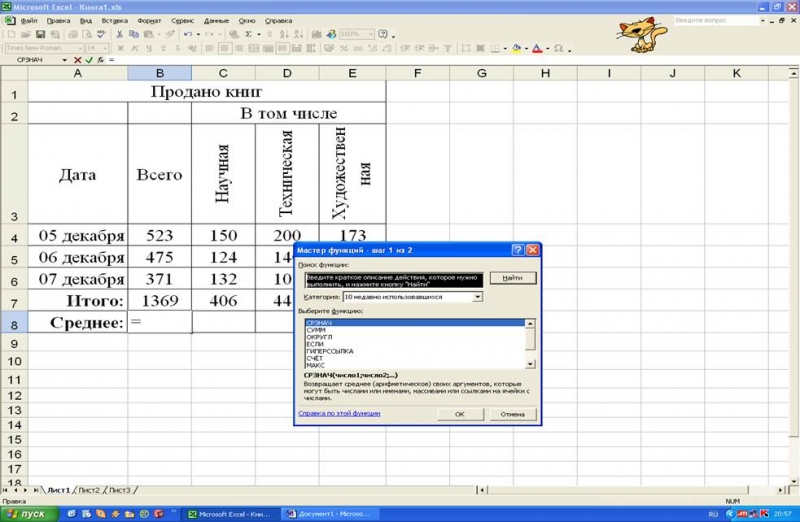Switch to the Лист2 sheet tab
Image resolution: width=800 pixels, height=522 pixels.
click(89, 490)
